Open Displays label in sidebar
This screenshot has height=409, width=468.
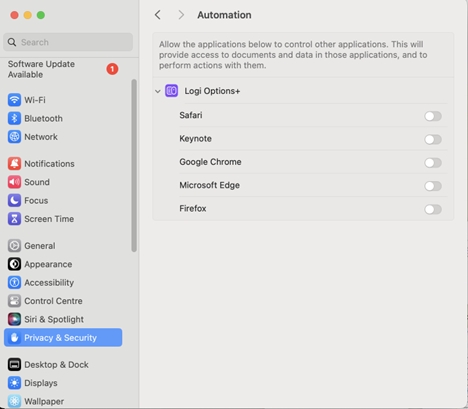click(41, 383)
